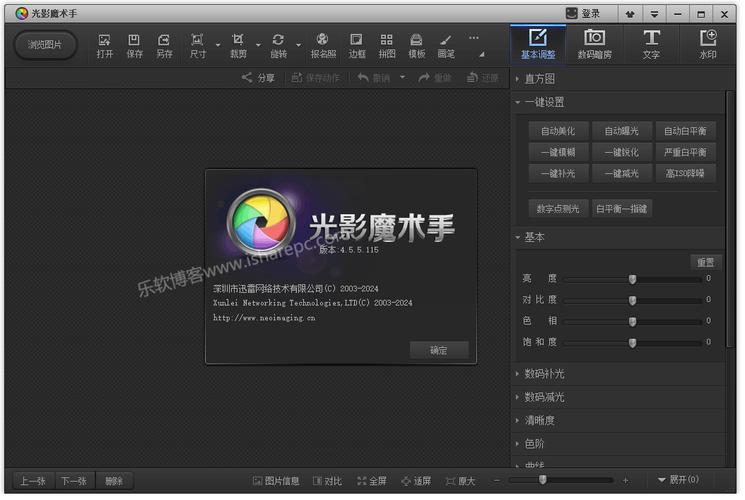Click the 浏览图片 (Browse pictures) button

click(x=45, y=45)
